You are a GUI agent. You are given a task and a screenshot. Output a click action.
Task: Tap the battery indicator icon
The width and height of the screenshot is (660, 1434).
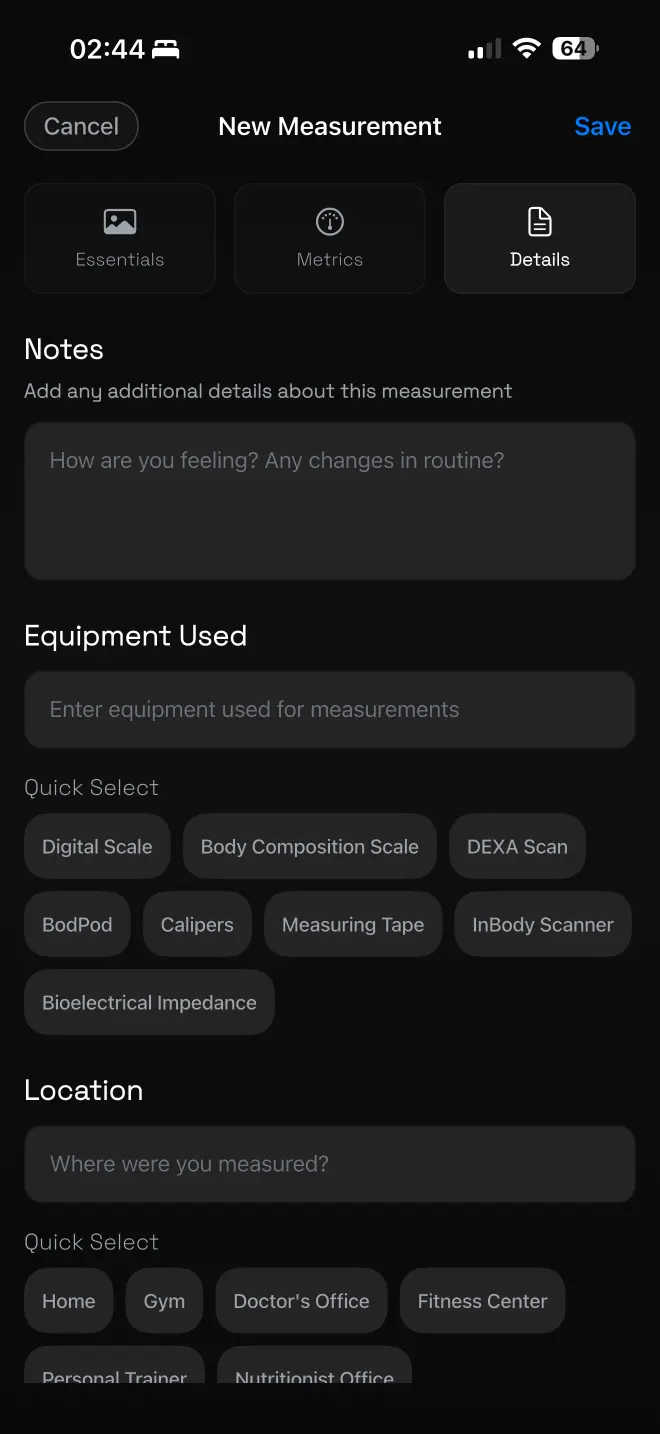(575, 48)
